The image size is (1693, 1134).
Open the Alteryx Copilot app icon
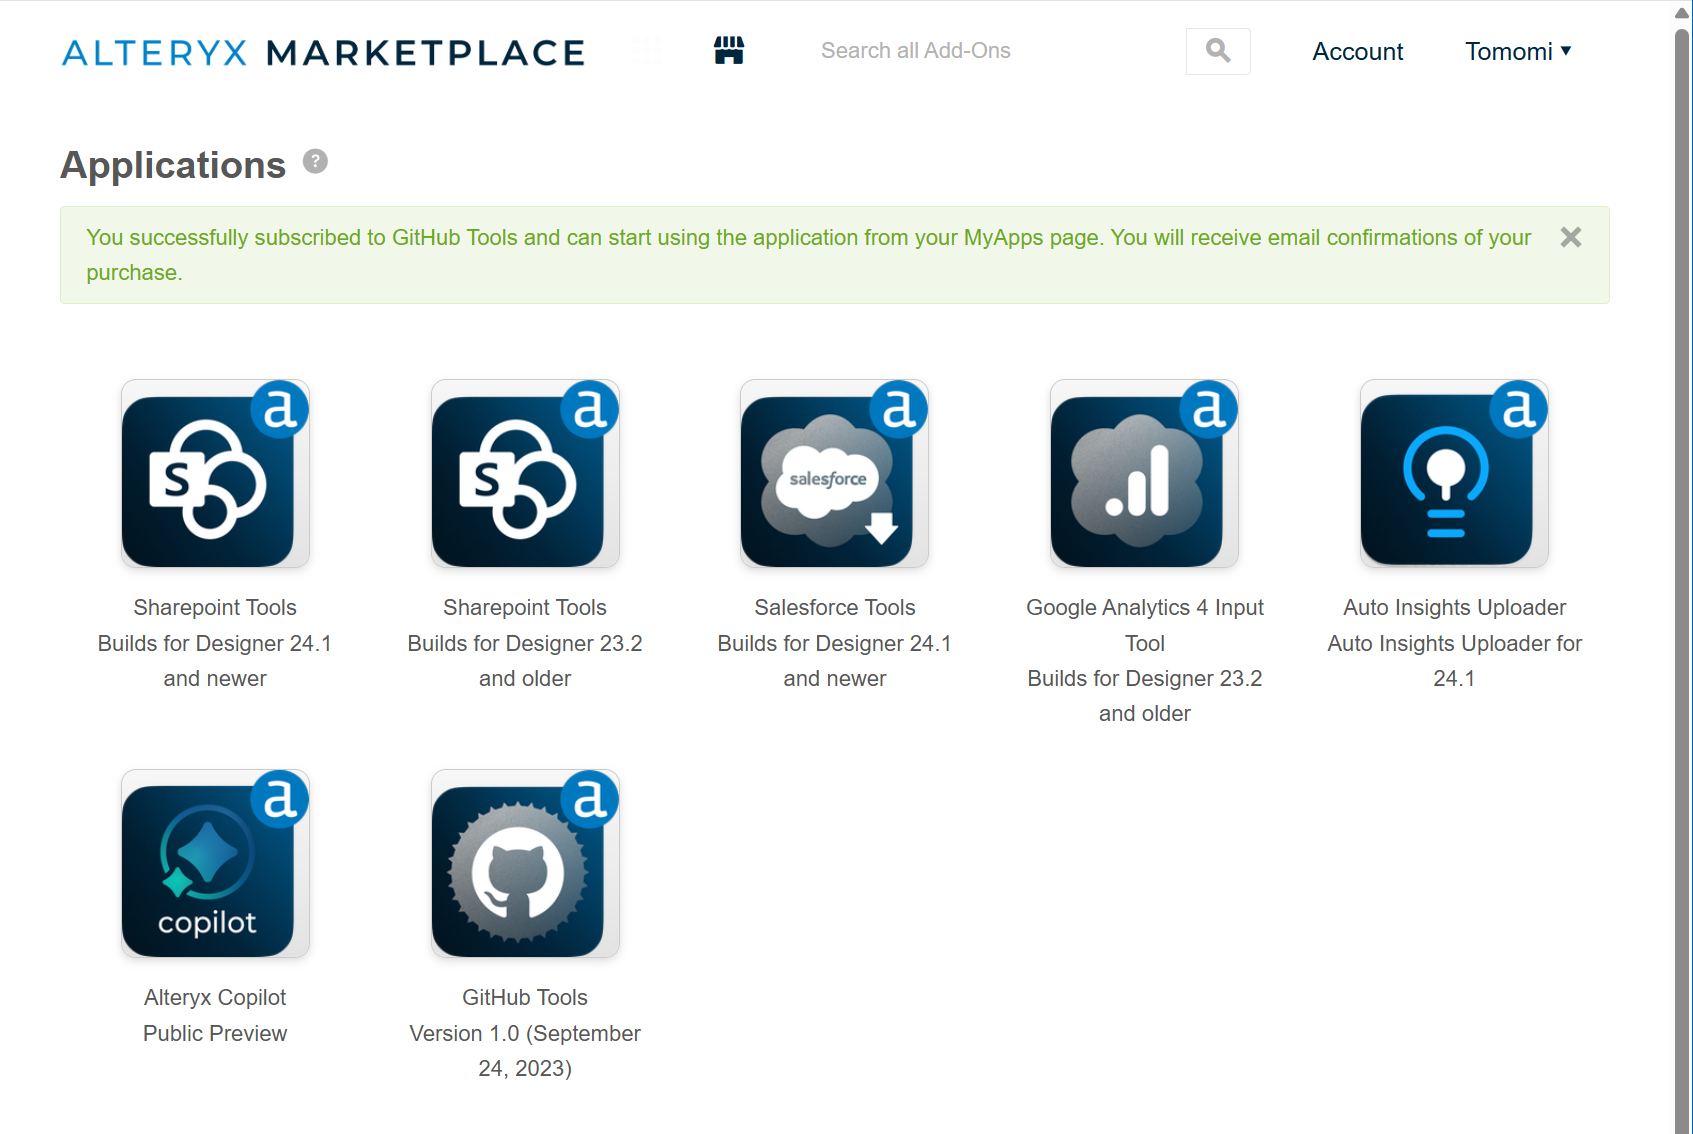click(215, 864)
